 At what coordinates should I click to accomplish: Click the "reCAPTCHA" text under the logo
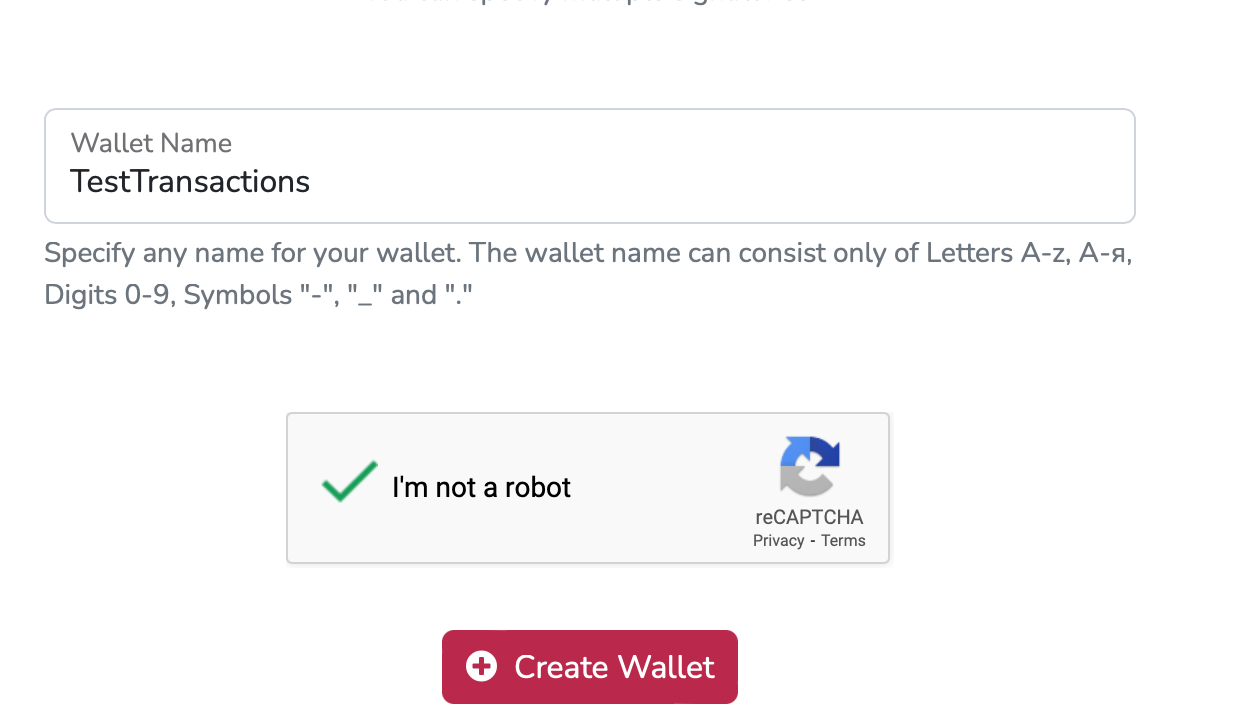coord(809,517)
